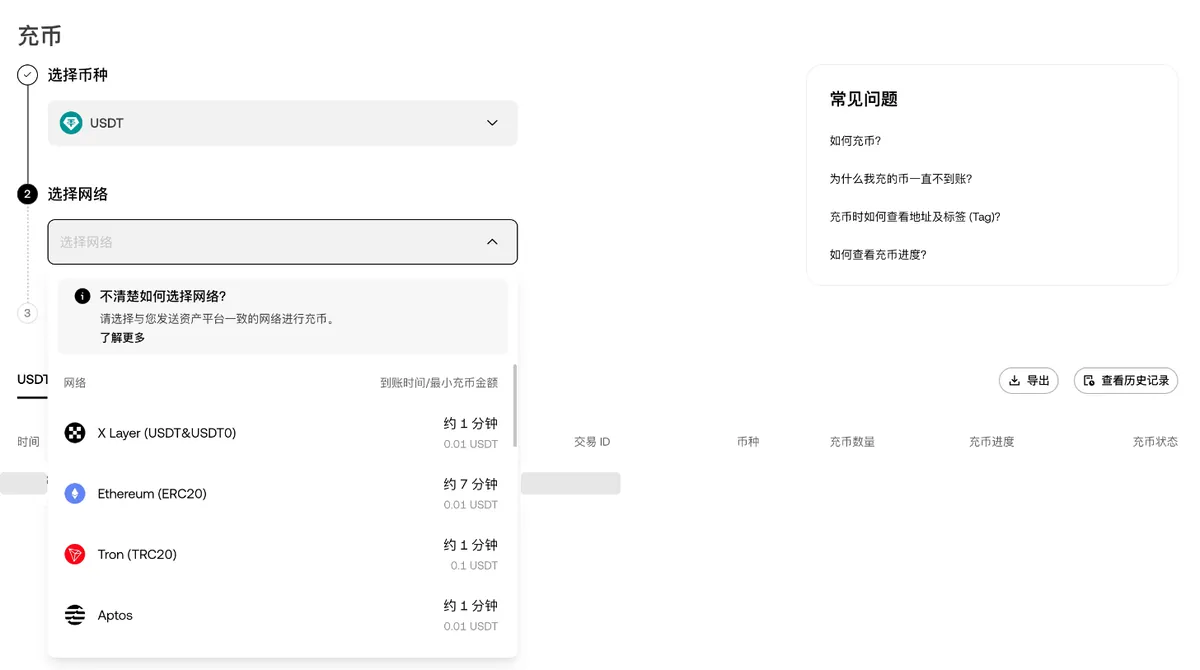Click the X Layer network logo
Screen dimensions: 1200x670
coord(75,433)
